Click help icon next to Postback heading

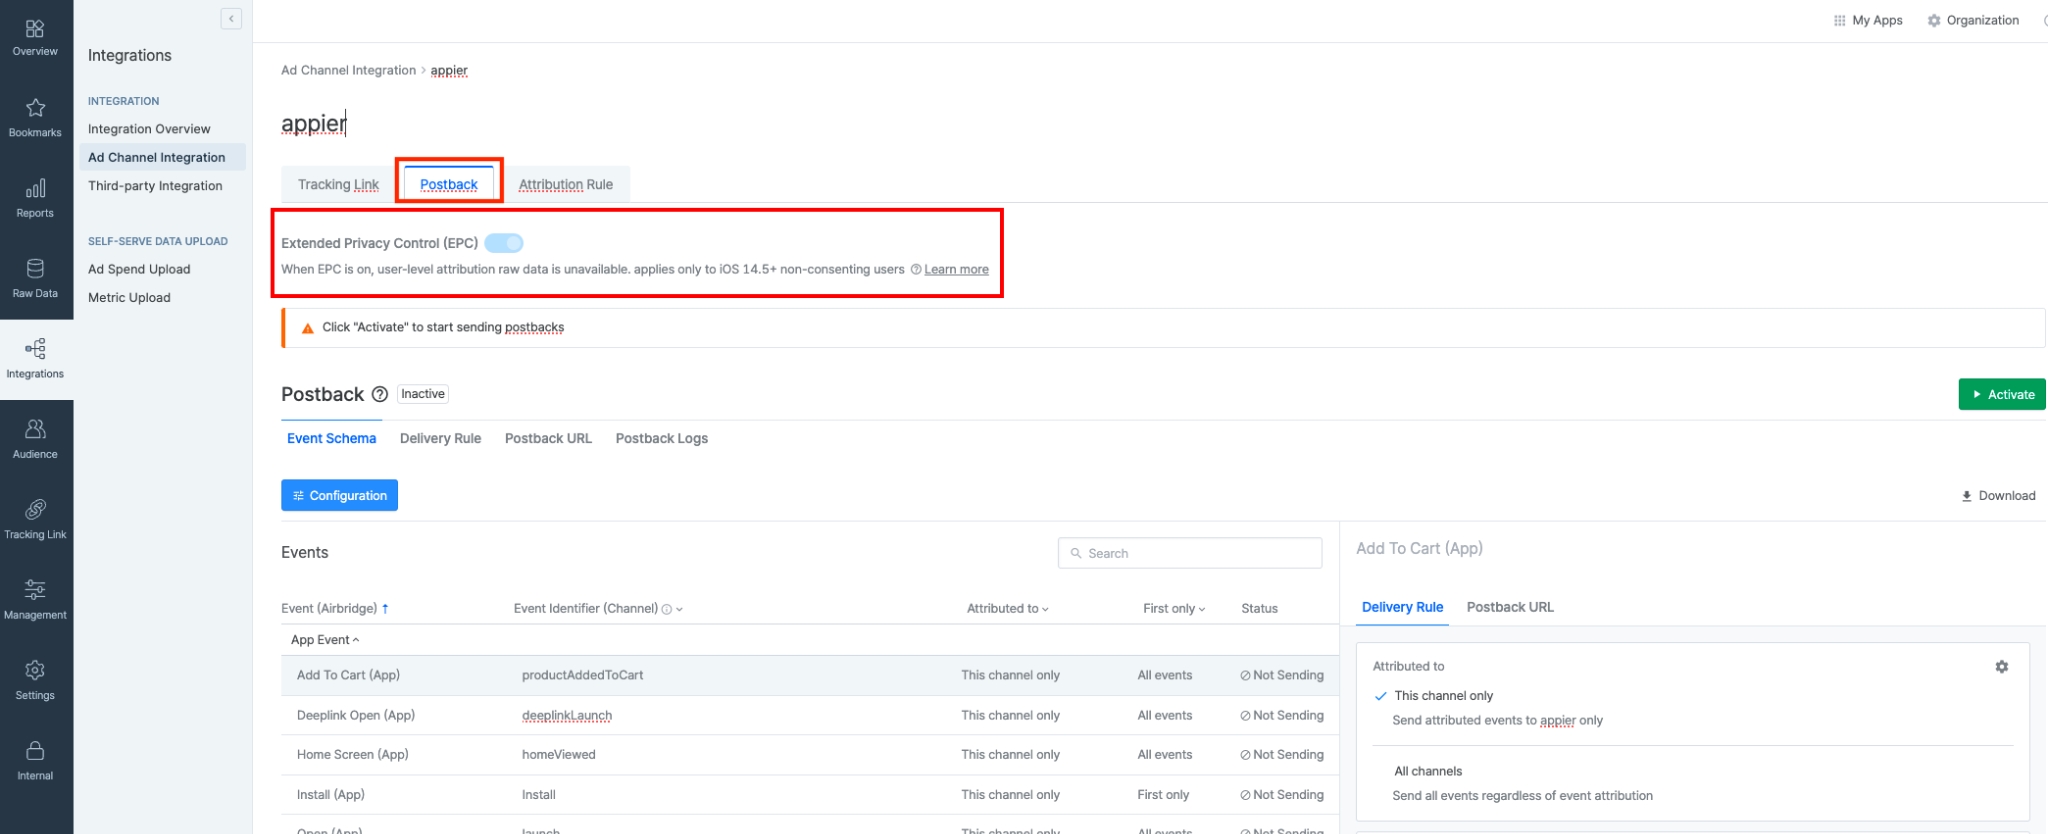[380, 395]
